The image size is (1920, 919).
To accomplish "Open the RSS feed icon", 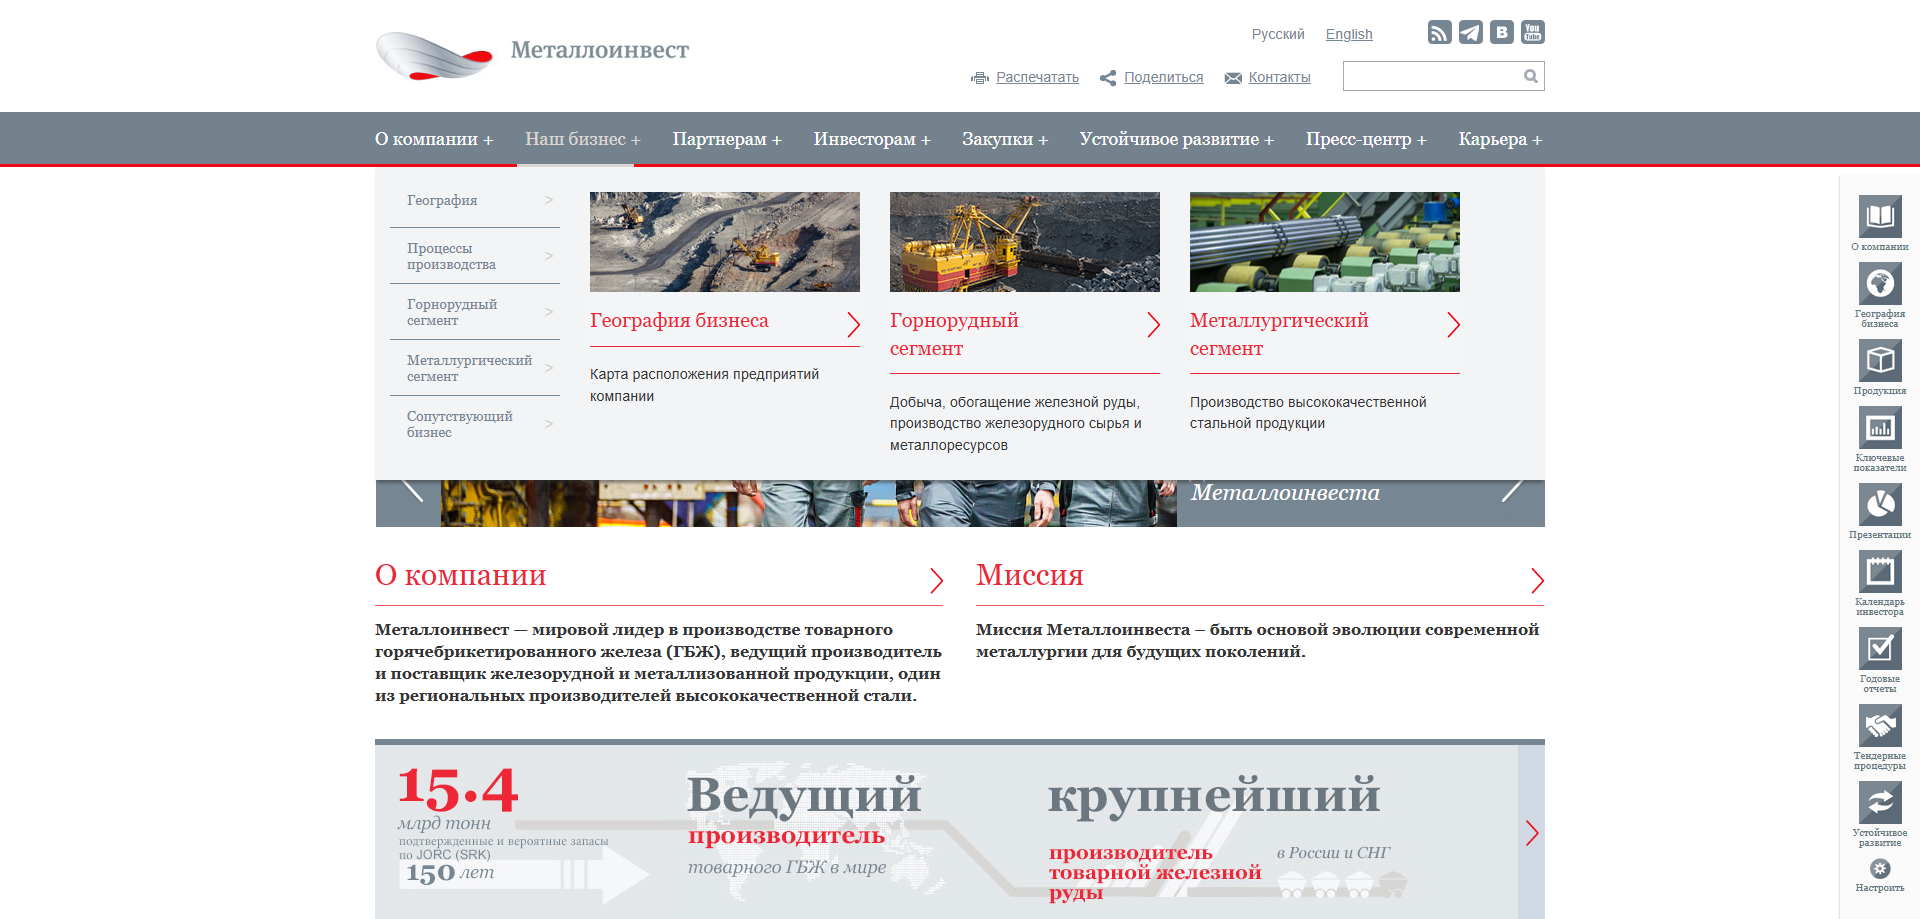I will coord(1440,32).
